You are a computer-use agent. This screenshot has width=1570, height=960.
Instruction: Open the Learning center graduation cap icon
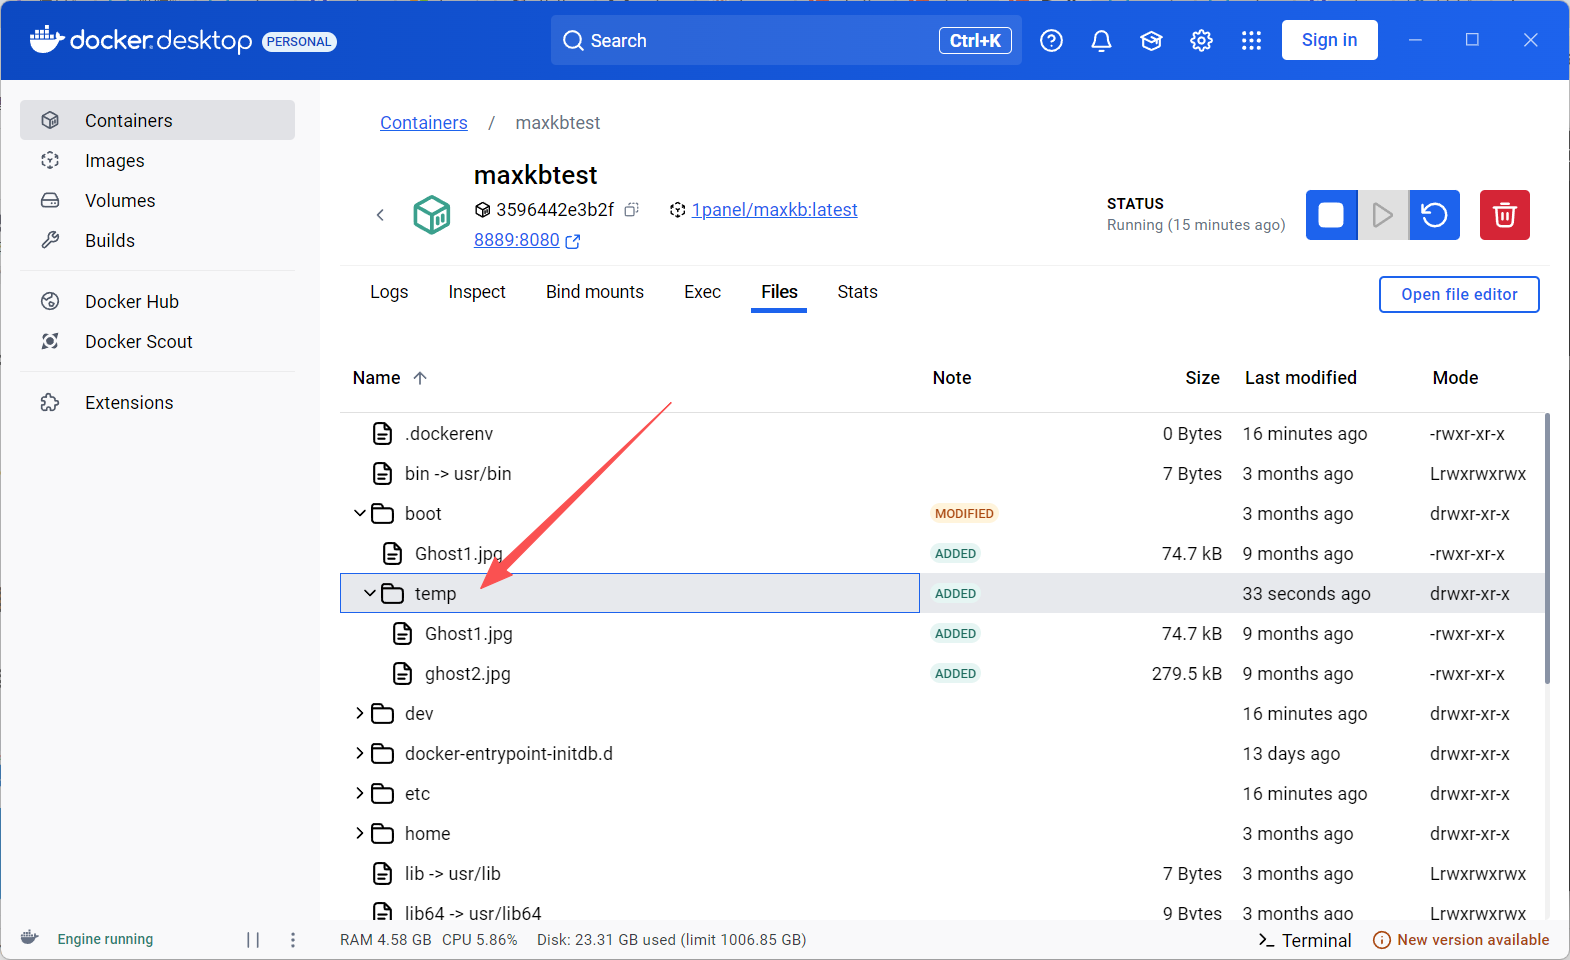[1151, 40]
